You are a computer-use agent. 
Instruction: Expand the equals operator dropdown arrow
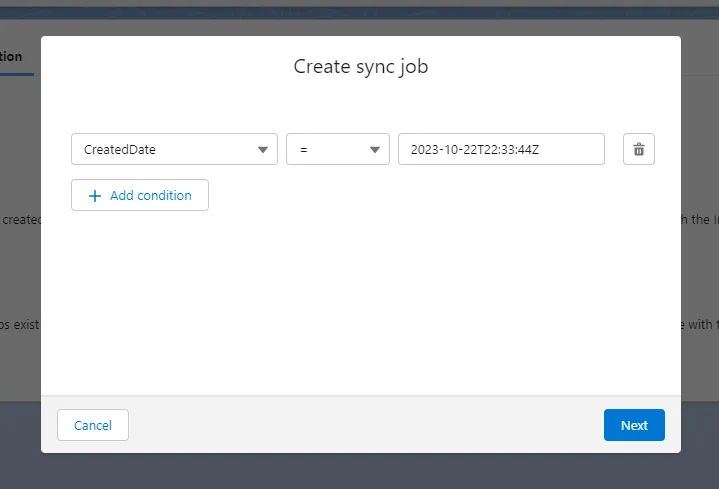tap(375, 150)
